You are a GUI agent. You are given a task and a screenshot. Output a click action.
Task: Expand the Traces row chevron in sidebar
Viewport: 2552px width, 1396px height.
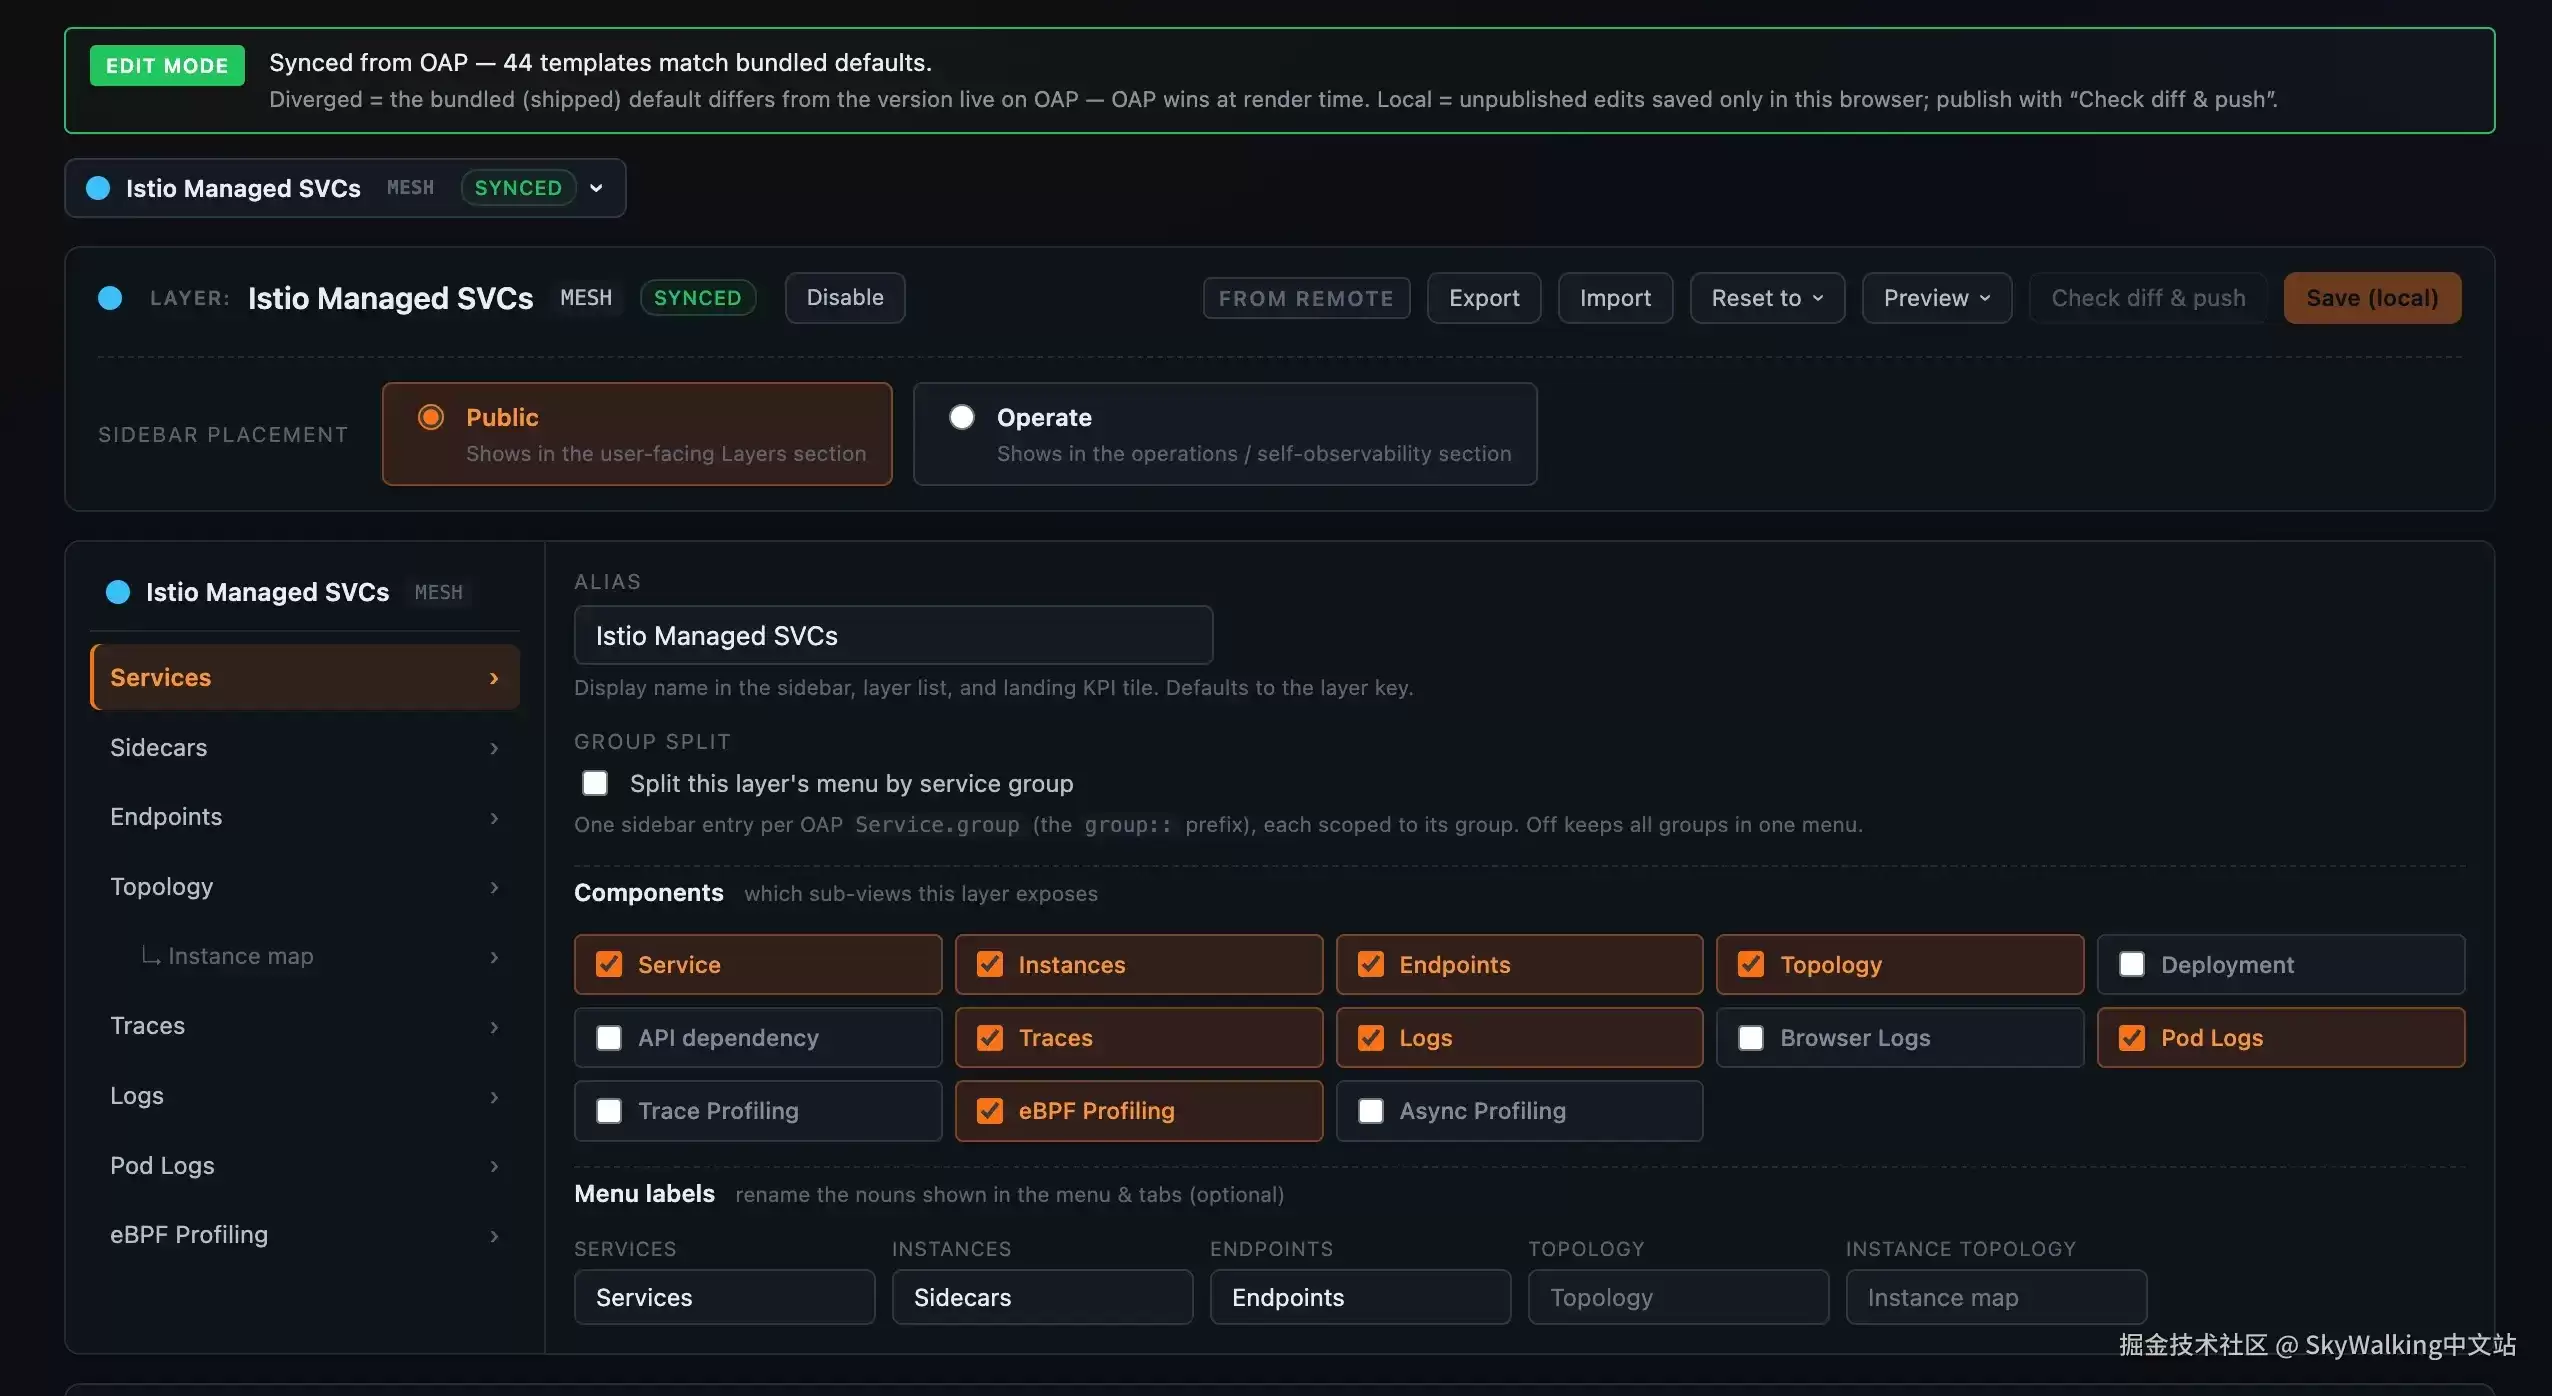pyautogui.click(x=494, y=1027)
